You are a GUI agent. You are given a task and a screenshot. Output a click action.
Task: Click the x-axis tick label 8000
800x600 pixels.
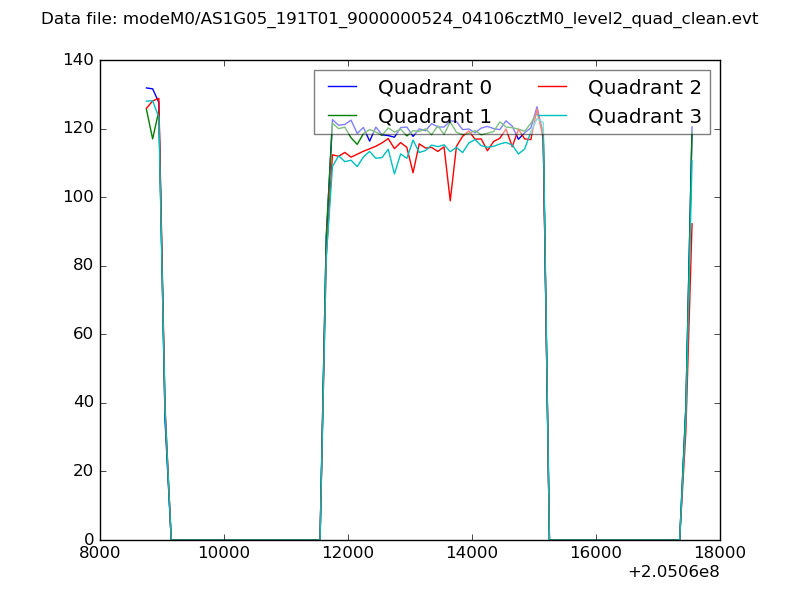click(100, 554)
